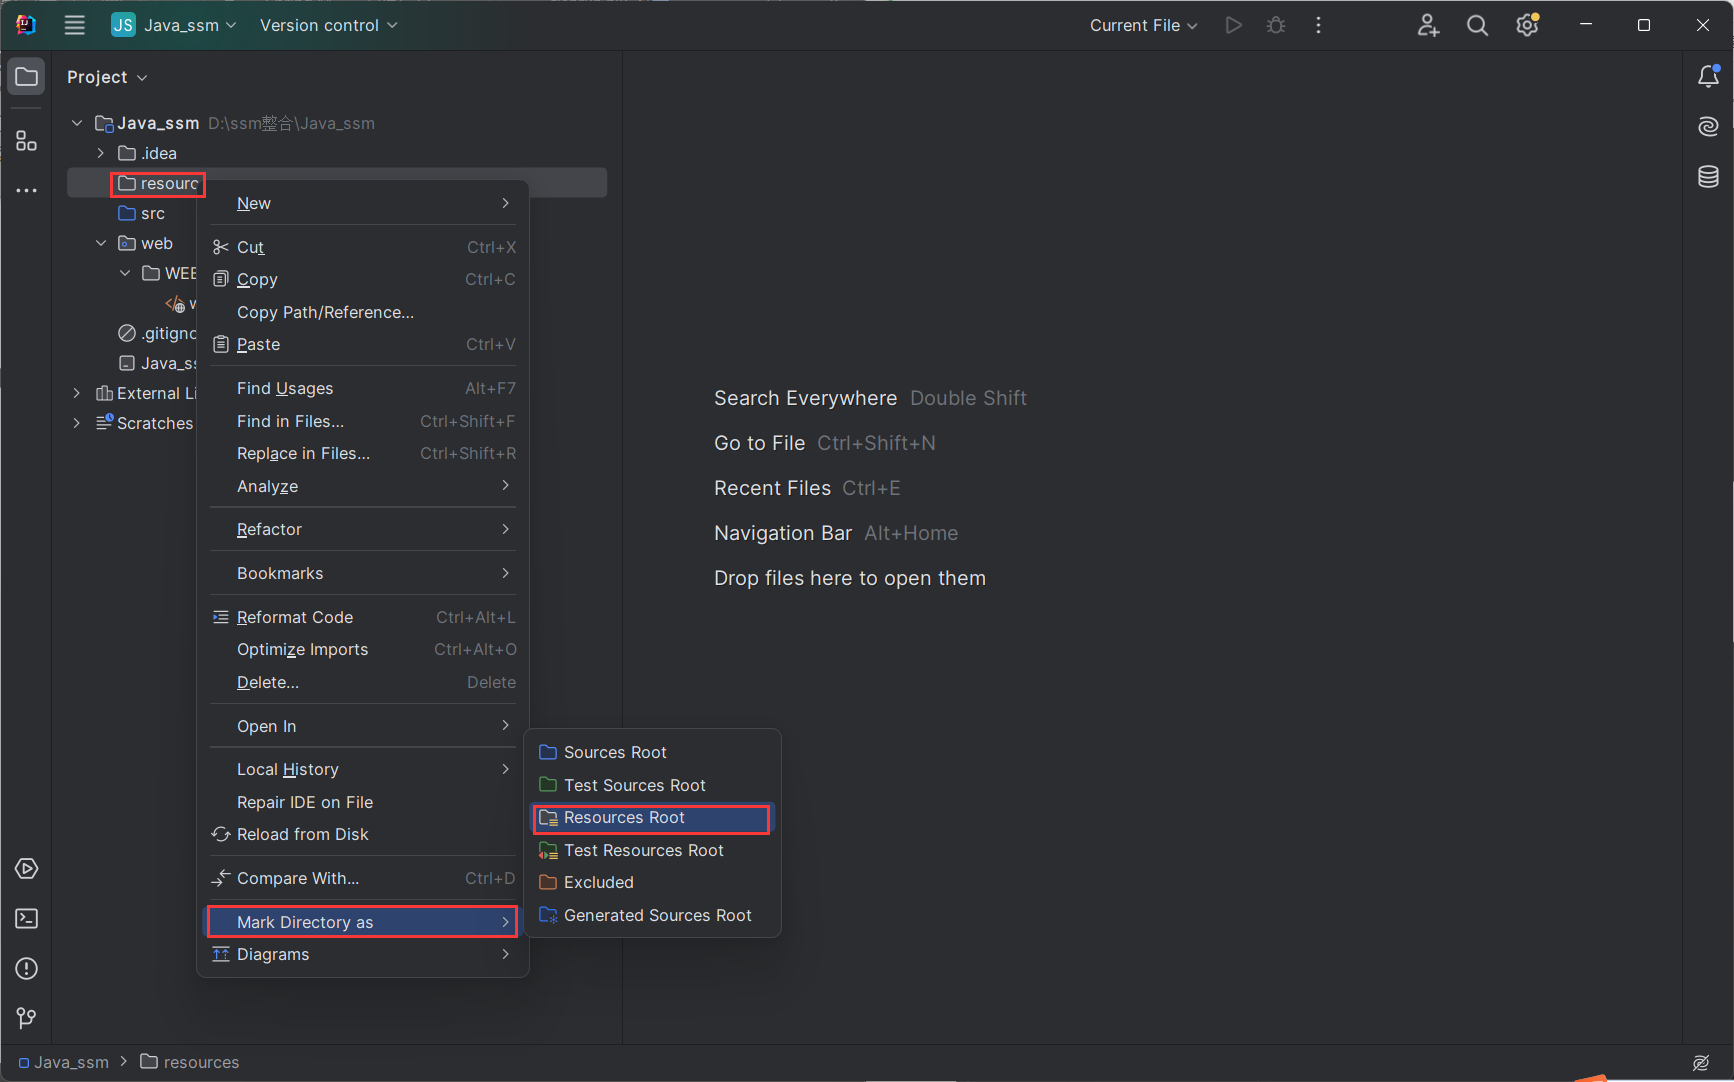Open the Services tool window icon
Viewport: 1734px width, 1082px height.
click(27, 869)
